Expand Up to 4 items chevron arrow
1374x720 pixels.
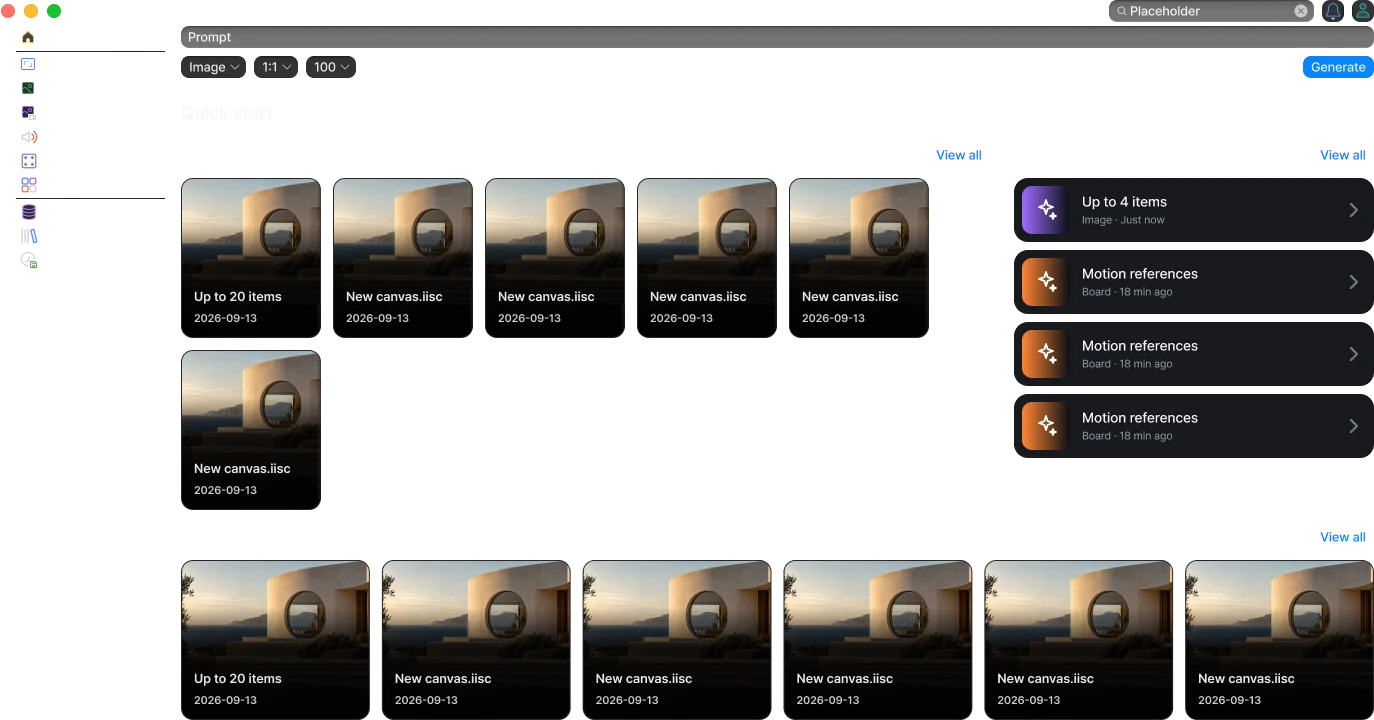tap(1354, 210)
